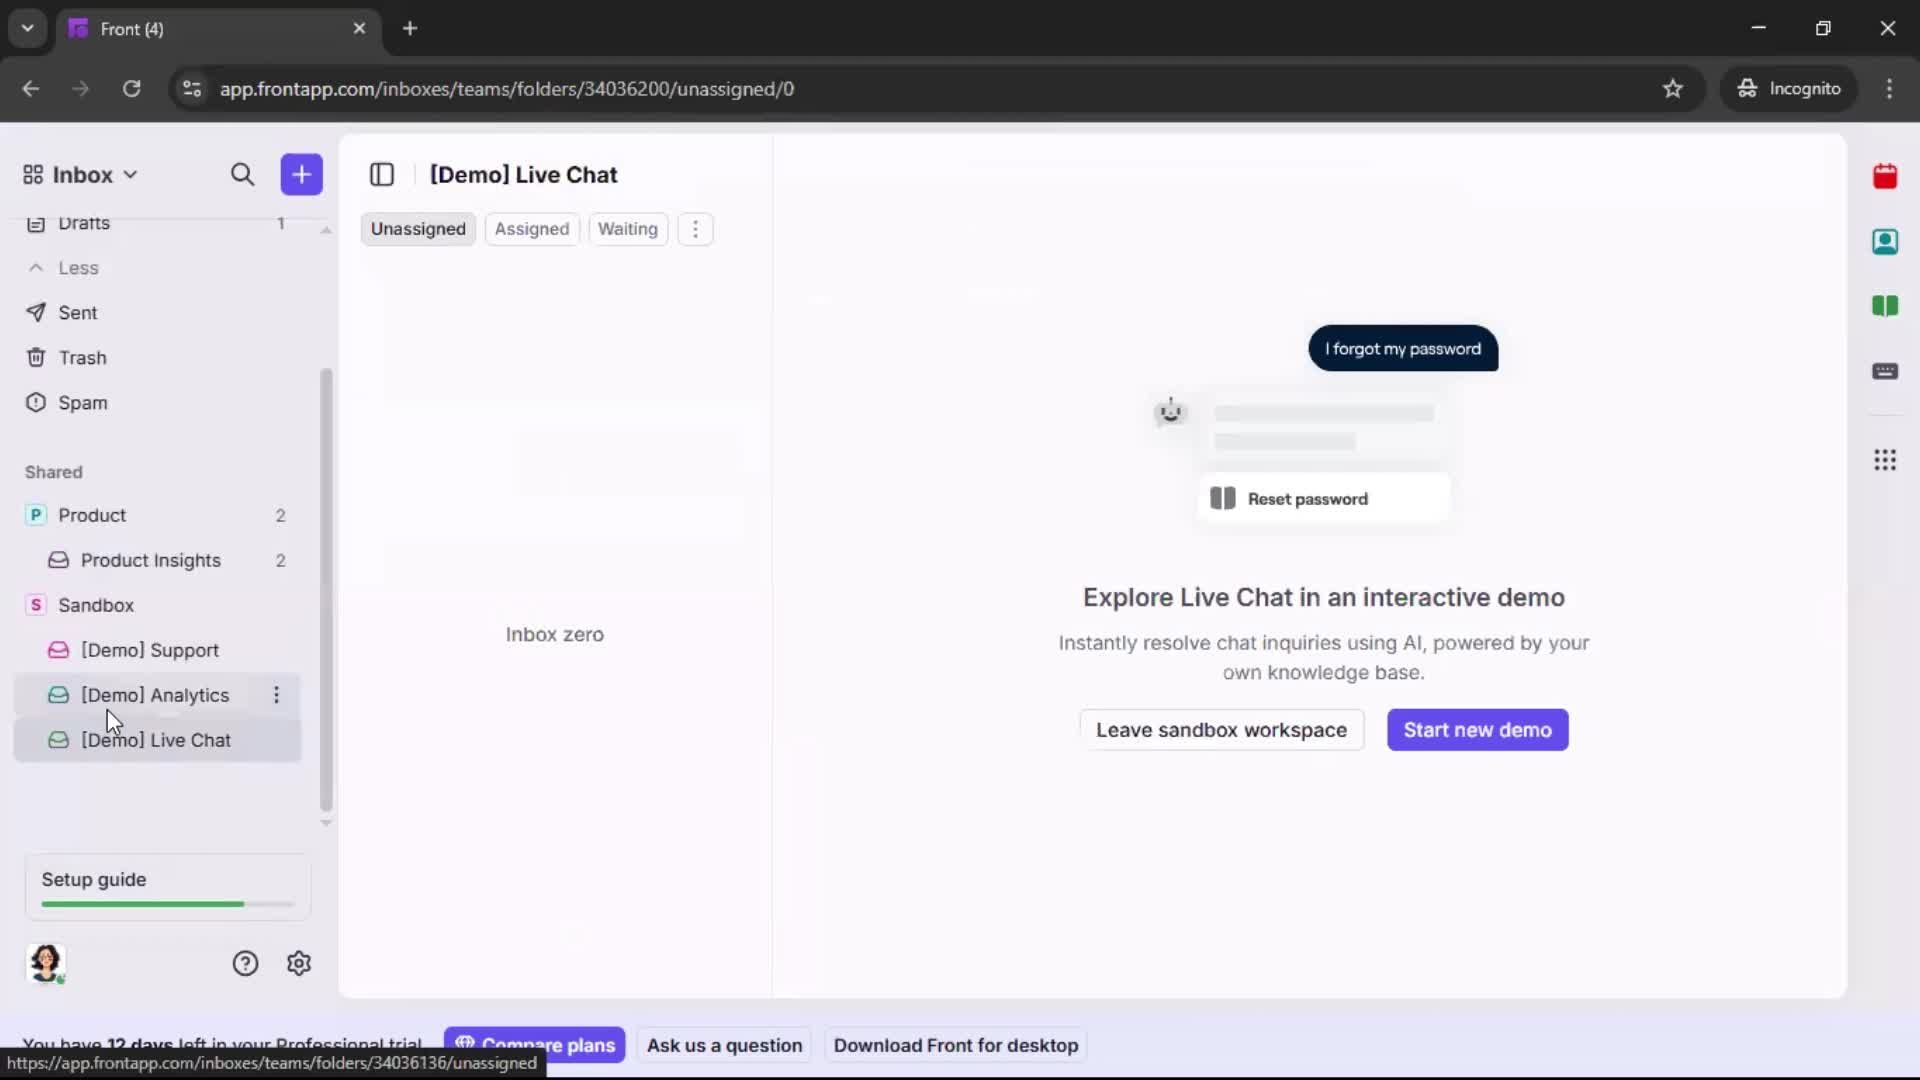1920x1080 pixels.
Task: Toggle the conversation list sidebar panel
Action: pos(382,174)
